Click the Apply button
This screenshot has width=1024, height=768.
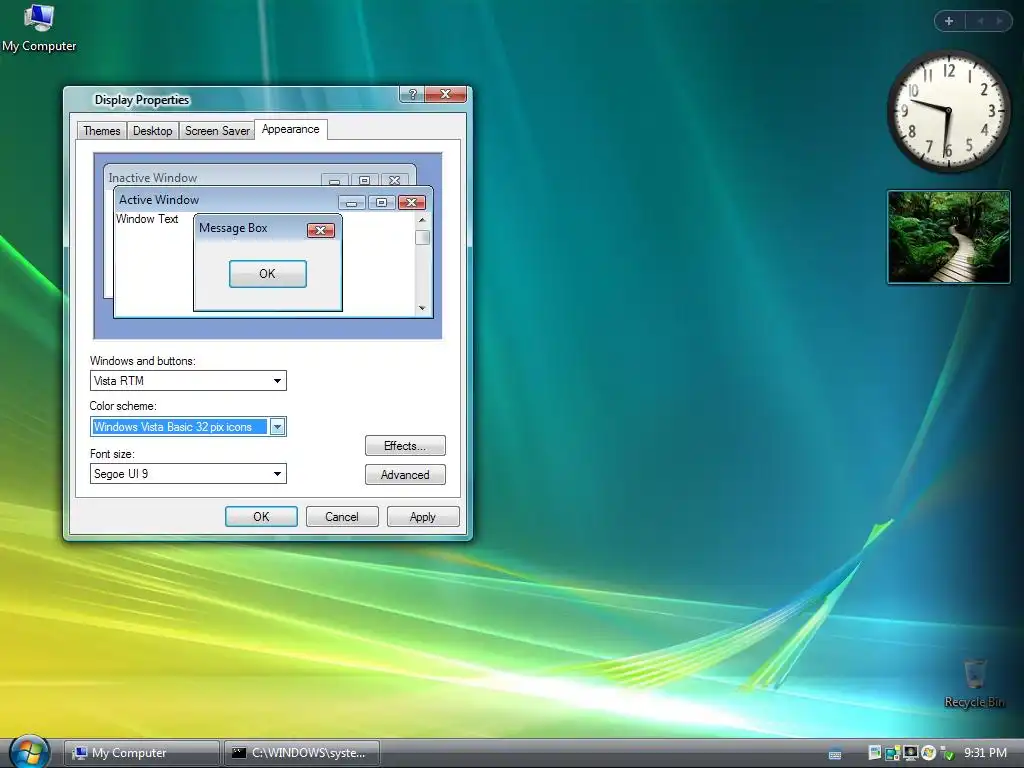tap(423, 517)
